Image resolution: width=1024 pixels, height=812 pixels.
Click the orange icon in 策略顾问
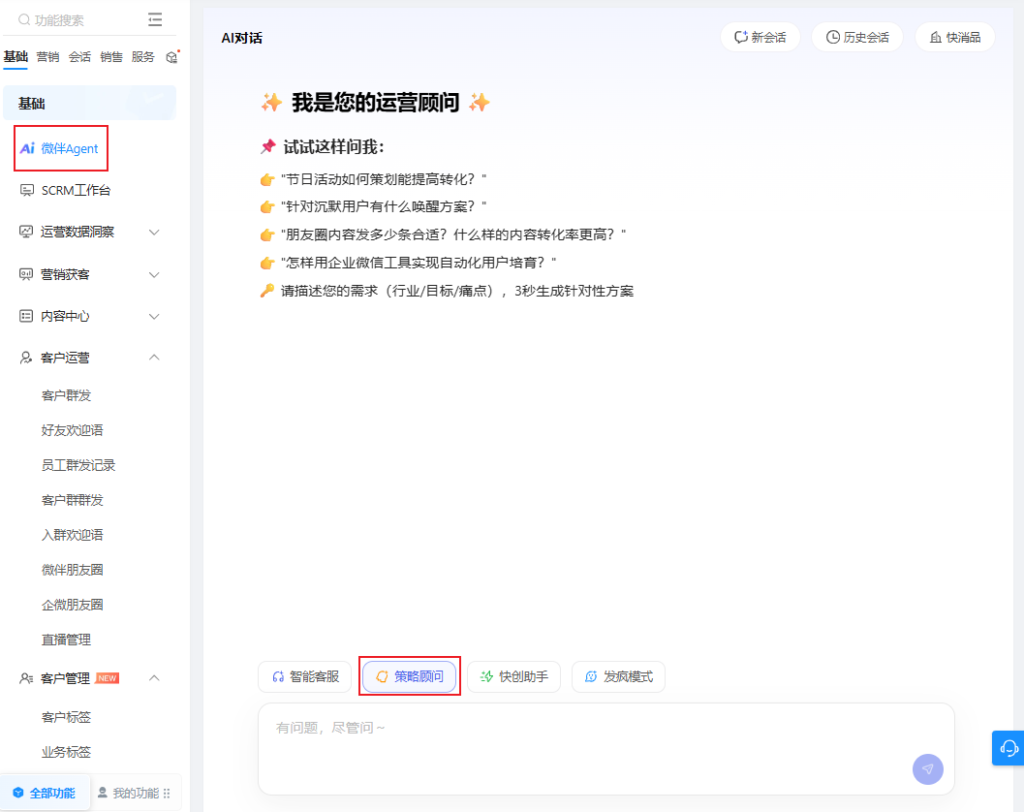(382, 677)
